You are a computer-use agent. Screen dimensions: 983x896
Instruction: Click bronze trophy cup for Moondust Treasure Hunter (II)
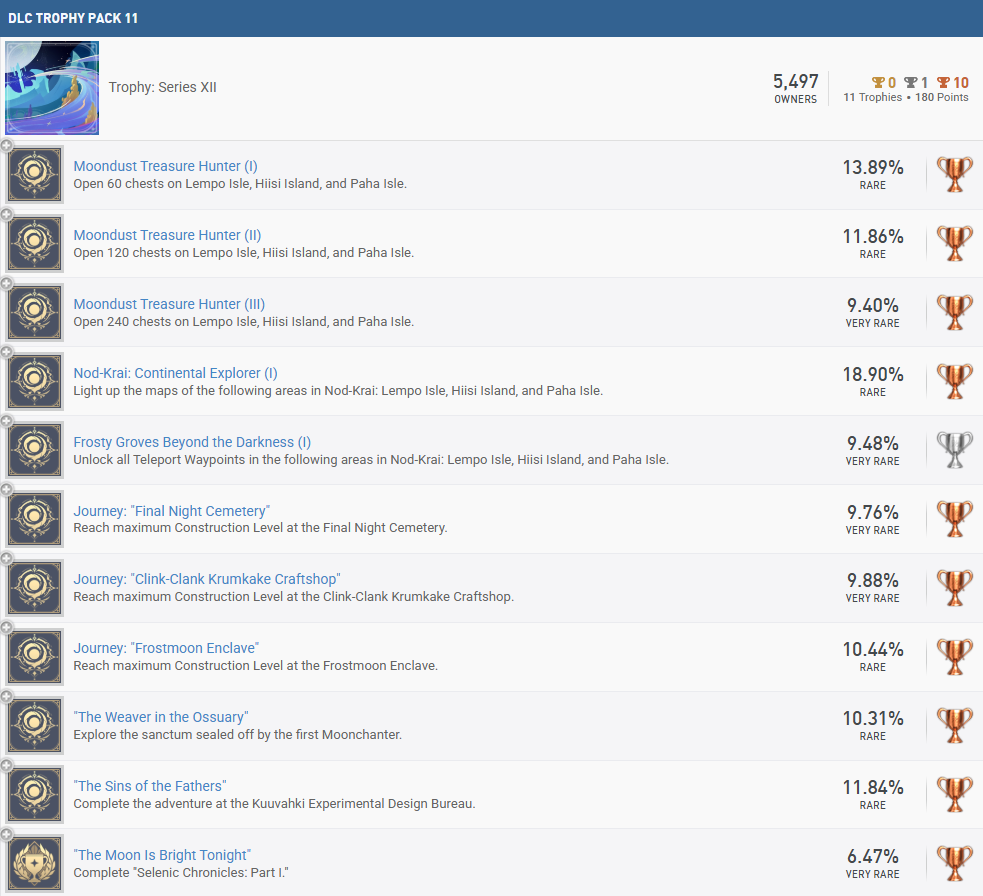954,243
